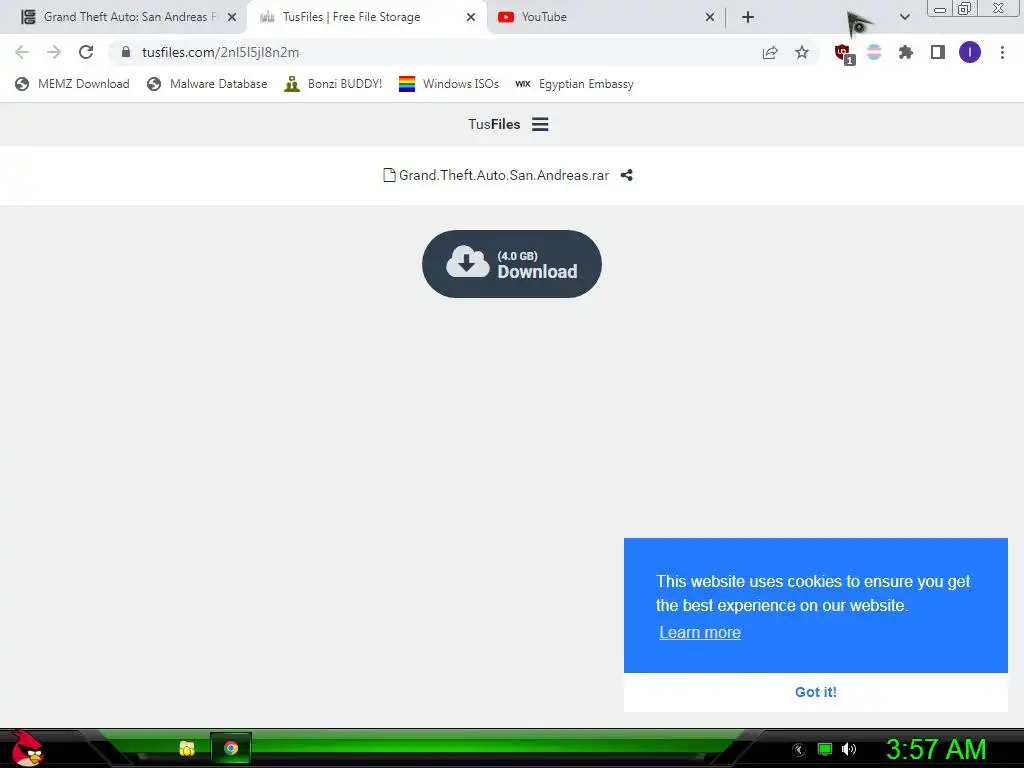This screenshot has width=1024, height=768.
Task: Show hidden tray icons arrow
Action: [x=798, y=750]
